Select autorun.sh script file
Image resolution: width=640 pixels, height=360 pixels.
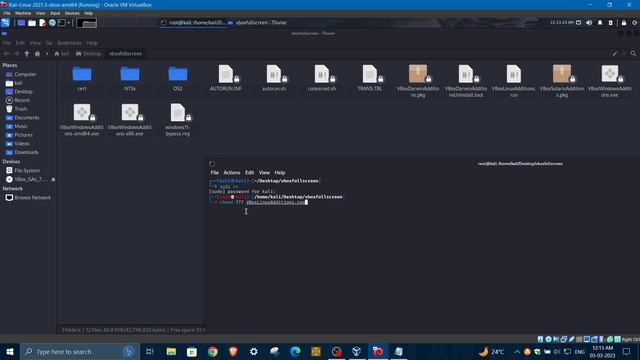point(274,78)
